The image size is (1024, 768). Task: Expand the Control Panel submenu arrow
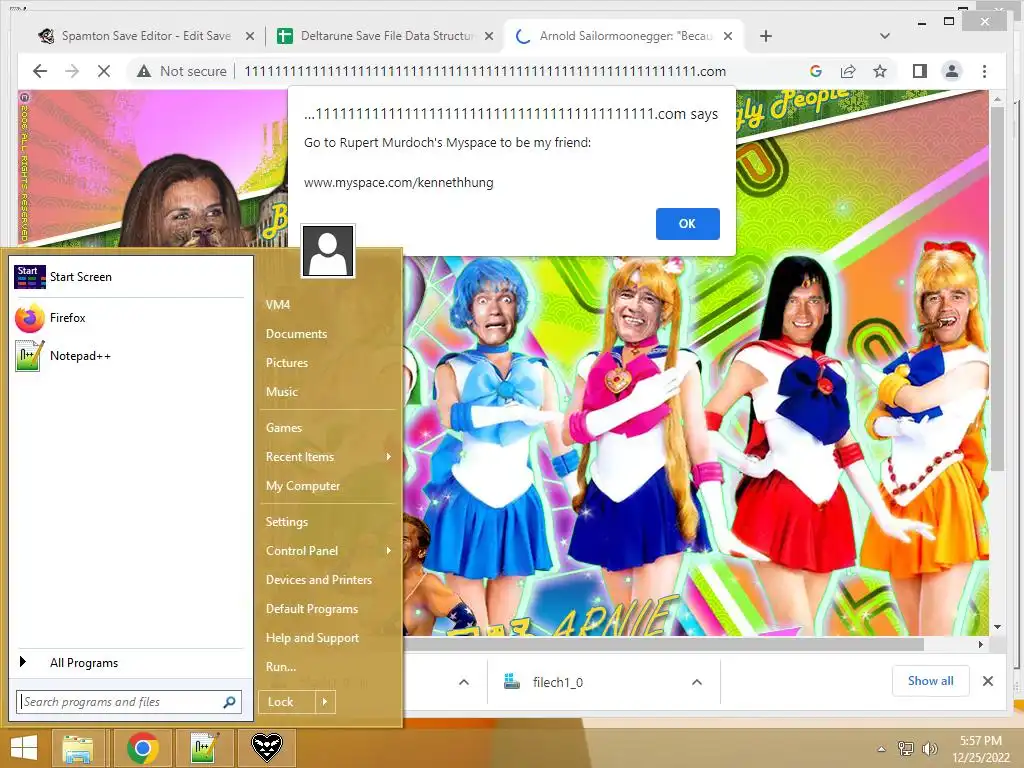tap(389, 551)
